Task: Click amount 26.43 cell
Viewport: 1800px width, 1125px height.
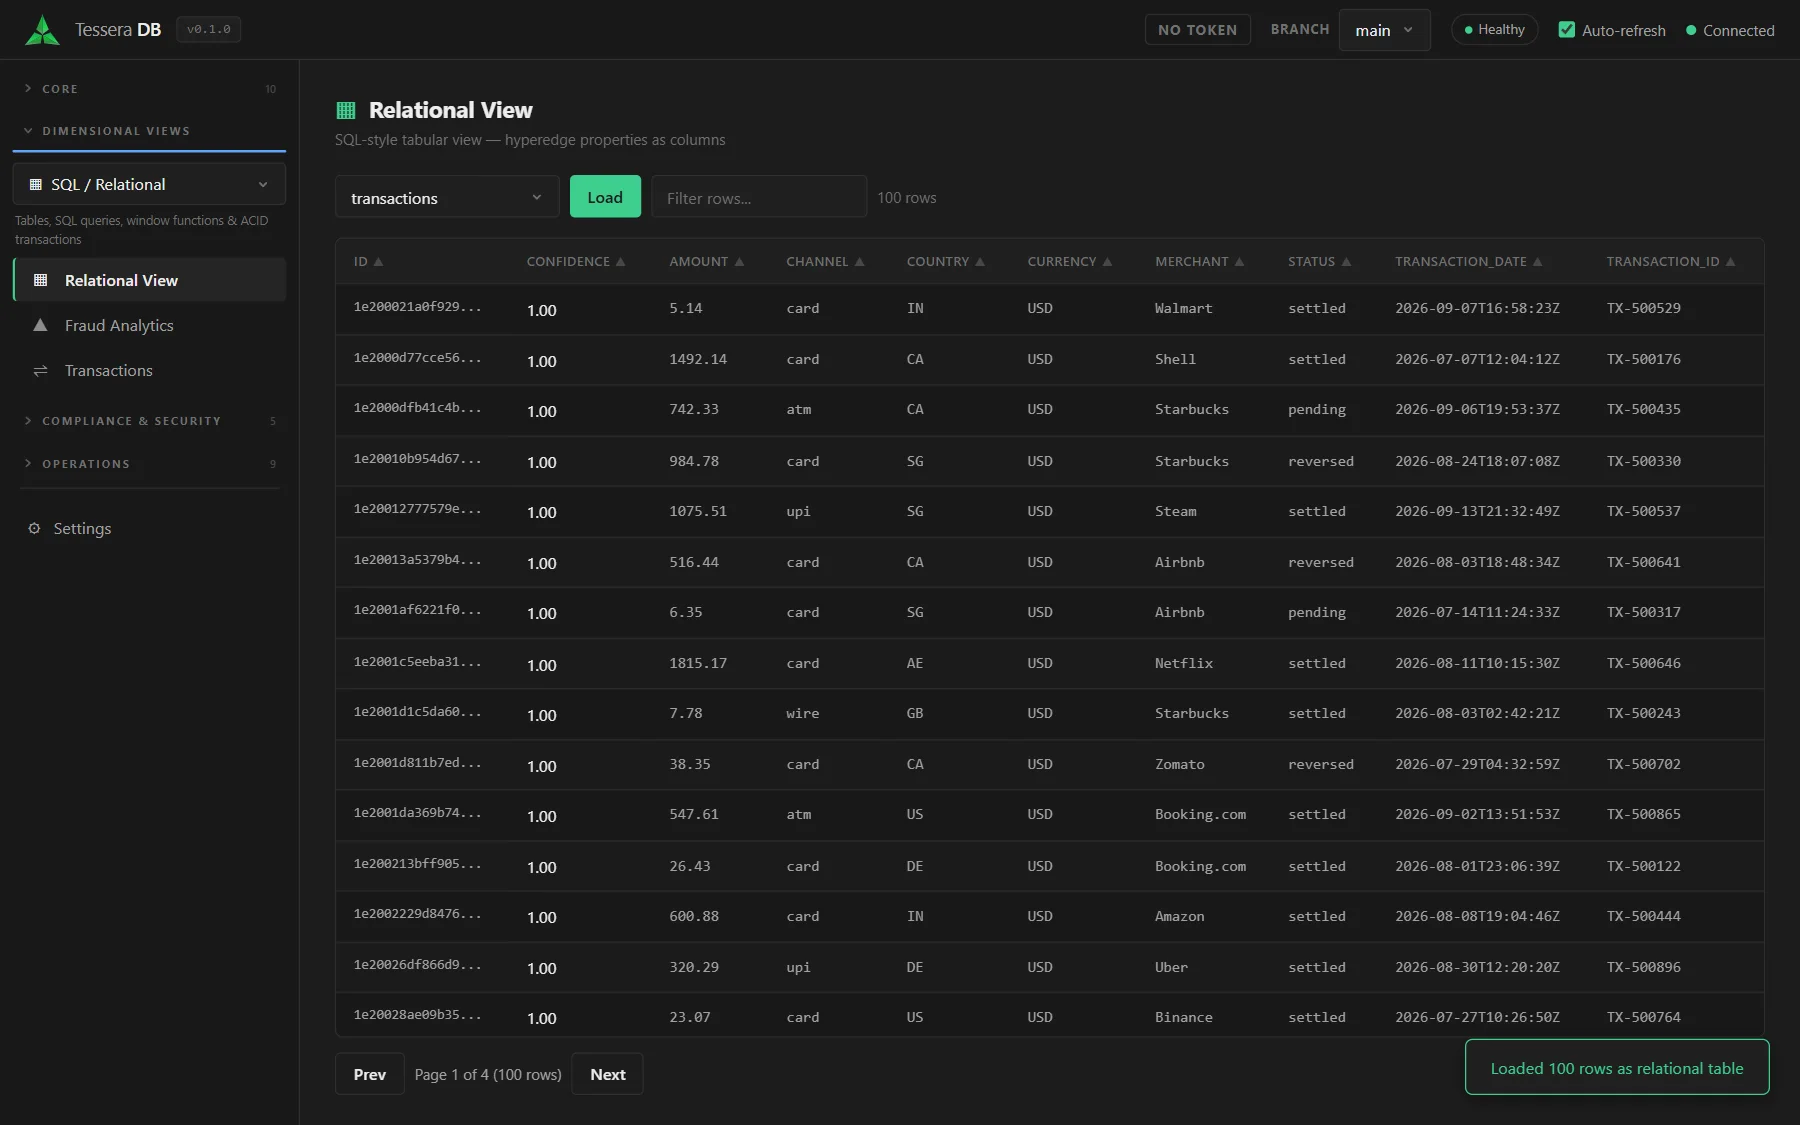Action: coord(689,866)
